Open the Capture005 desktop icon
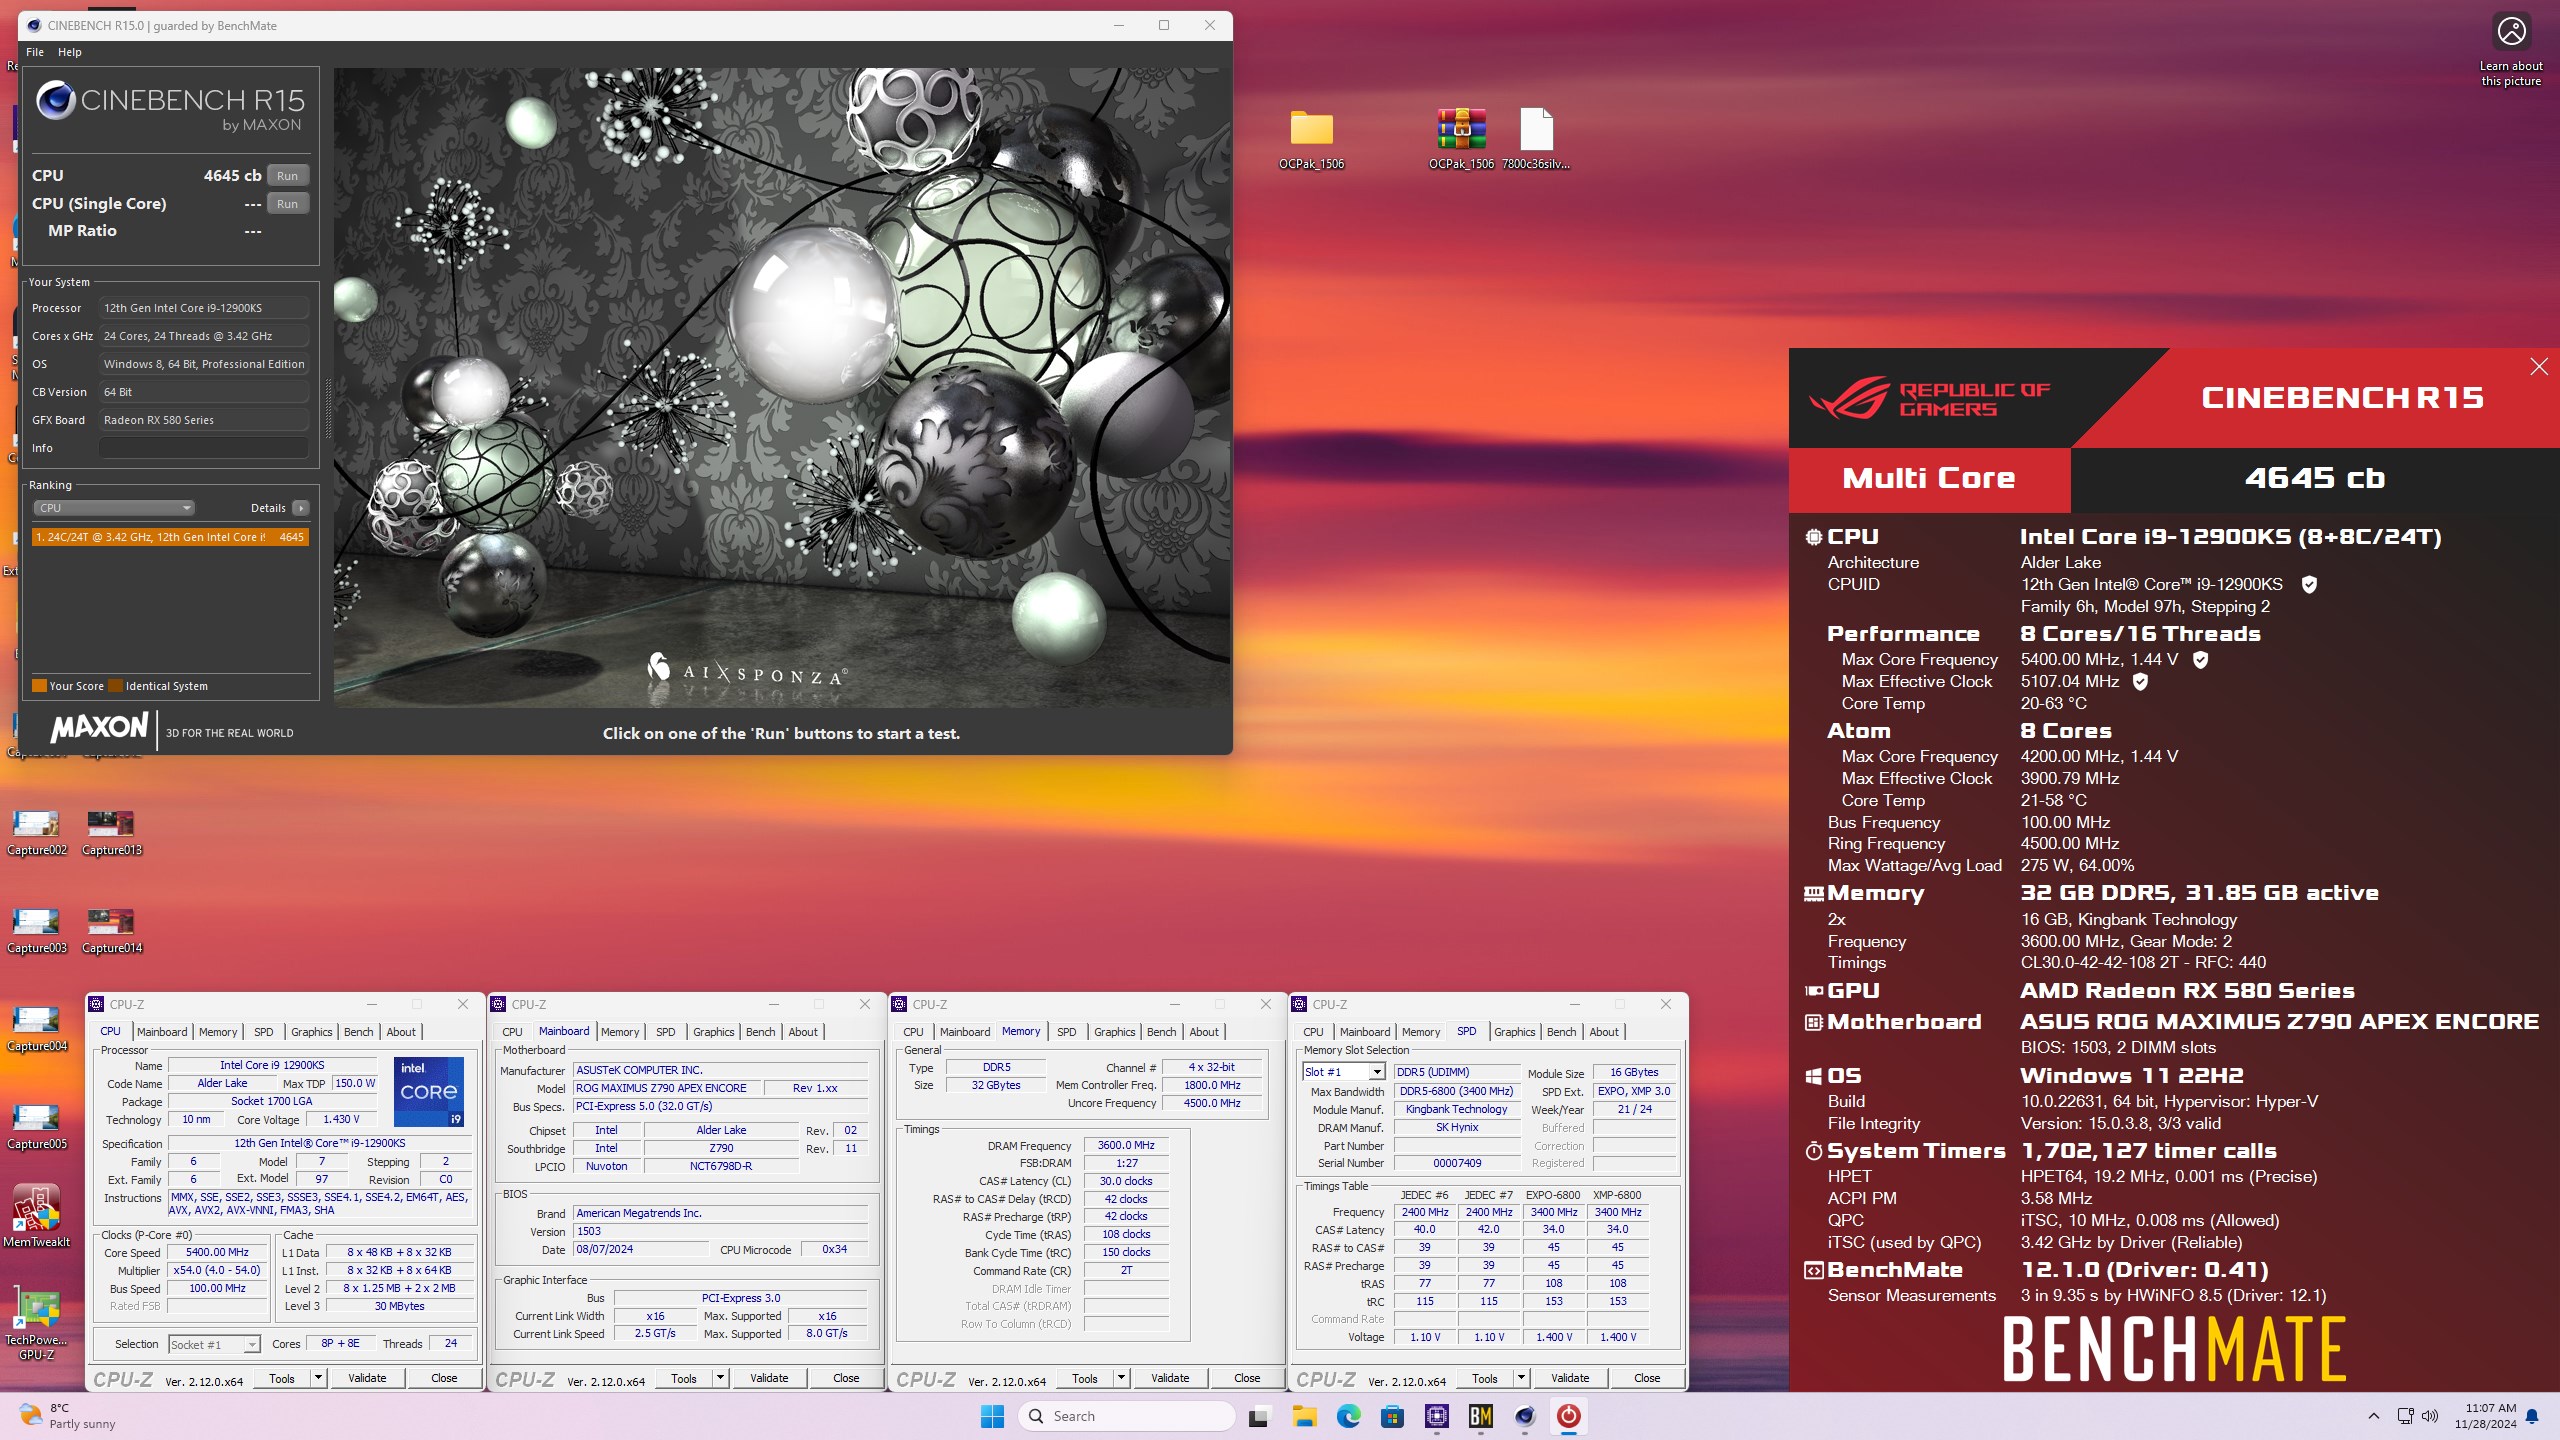2560x1440 pixels. [x=37, y=1126]
